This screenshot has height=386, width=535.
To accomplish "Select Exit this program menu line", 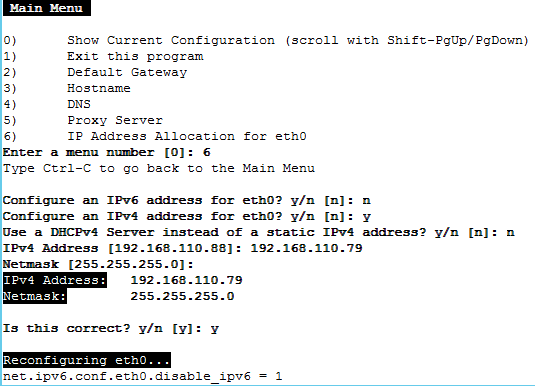I will [103, 56].
